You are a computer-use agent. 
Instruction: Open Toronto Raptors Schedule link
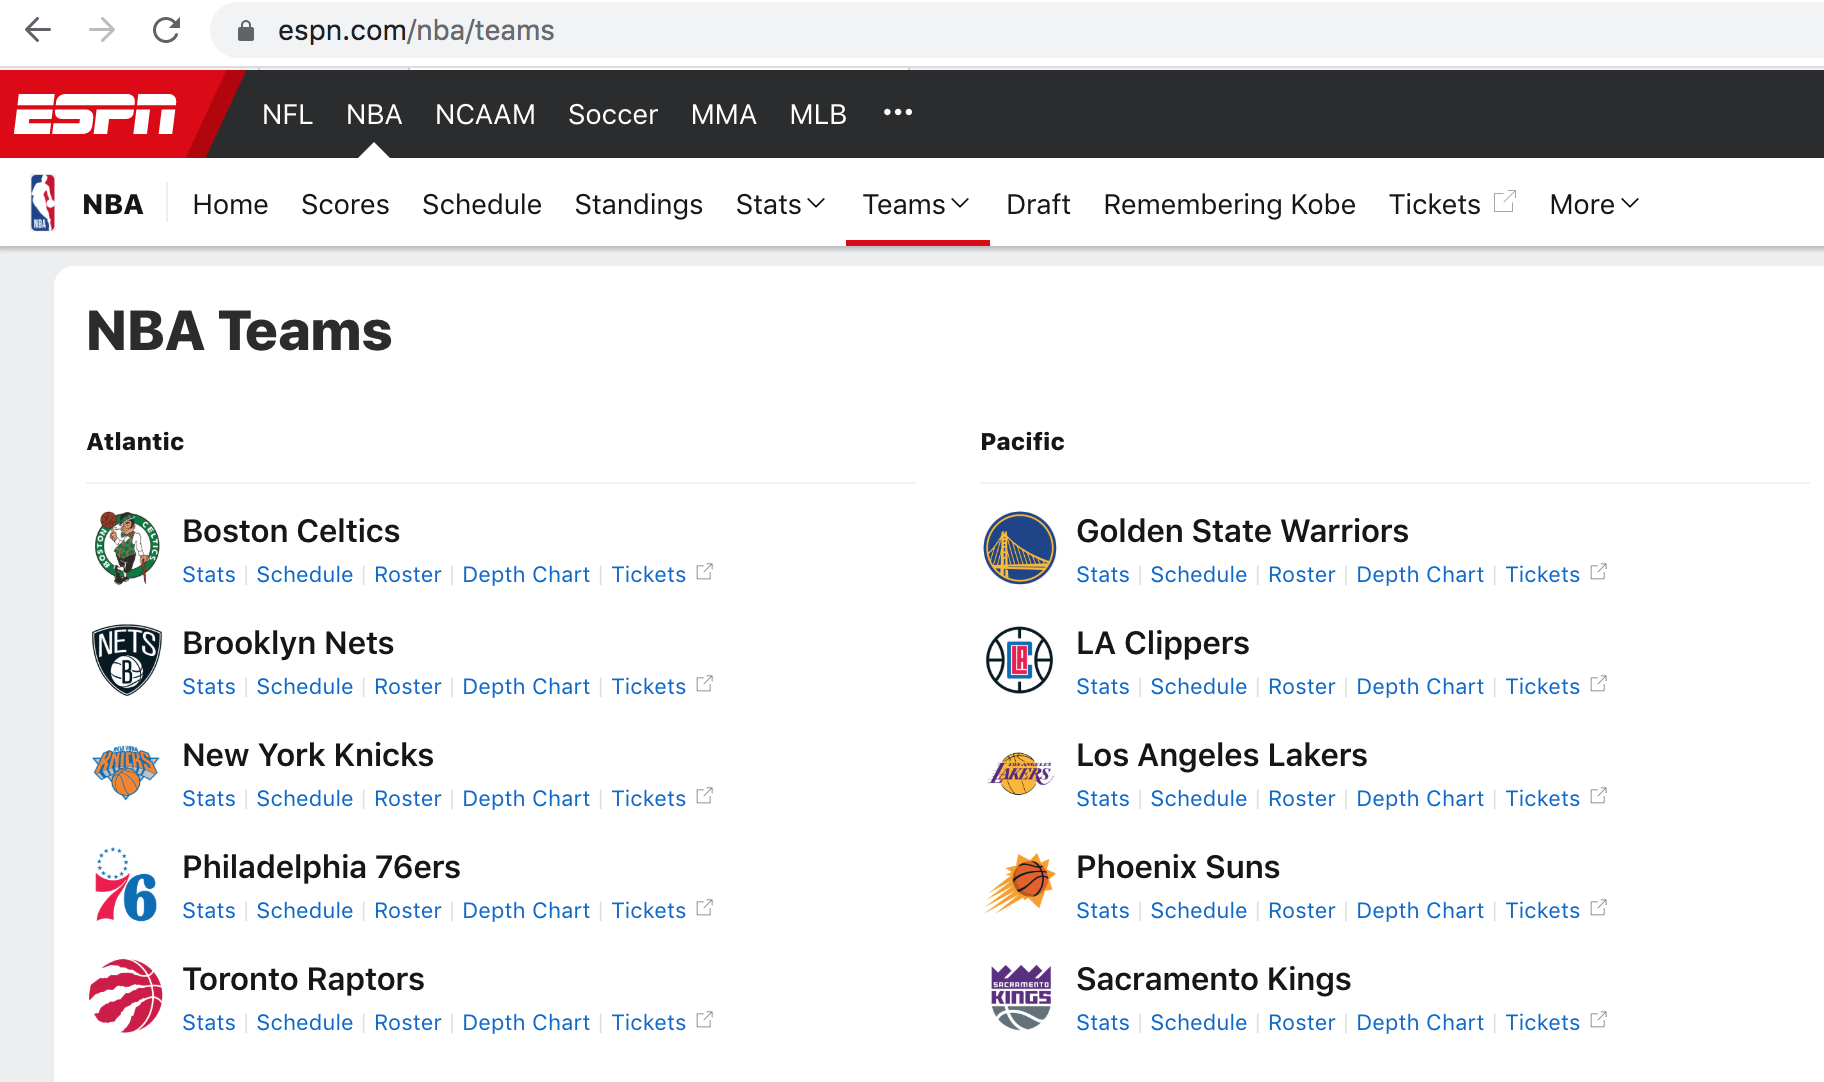coord(305,1023)
